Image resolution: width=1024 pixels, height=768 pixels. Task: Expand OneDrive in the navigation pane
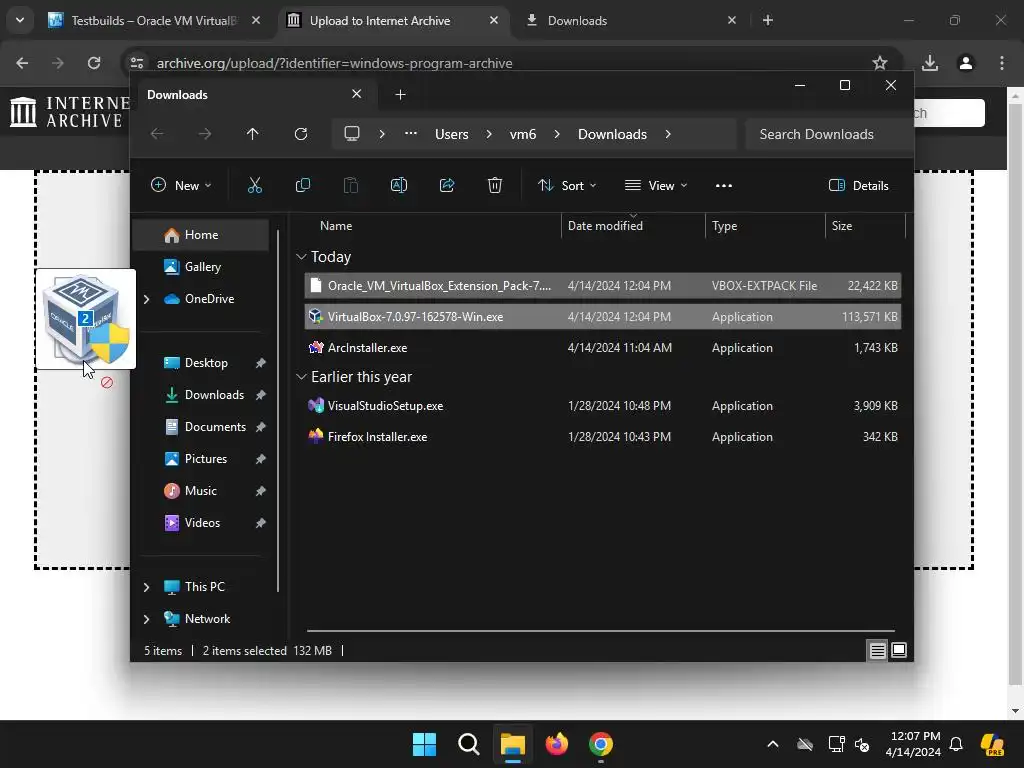(146, 299)
